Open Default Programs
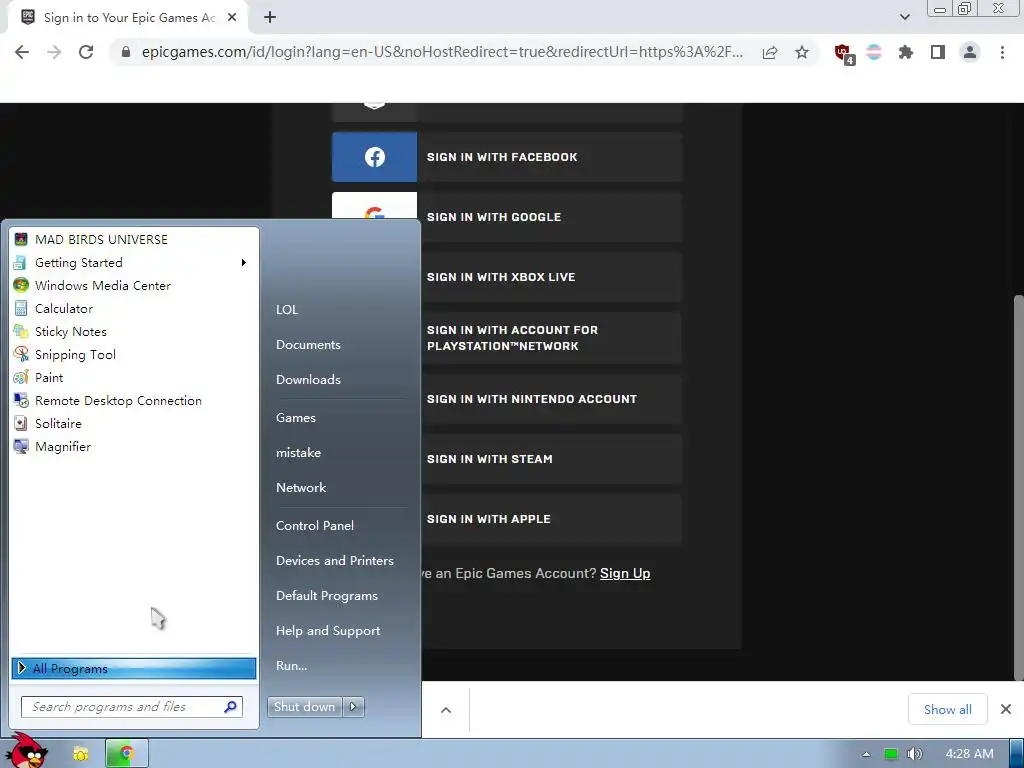The width and height of the screenshot is (1024, 768). [327, 596]
